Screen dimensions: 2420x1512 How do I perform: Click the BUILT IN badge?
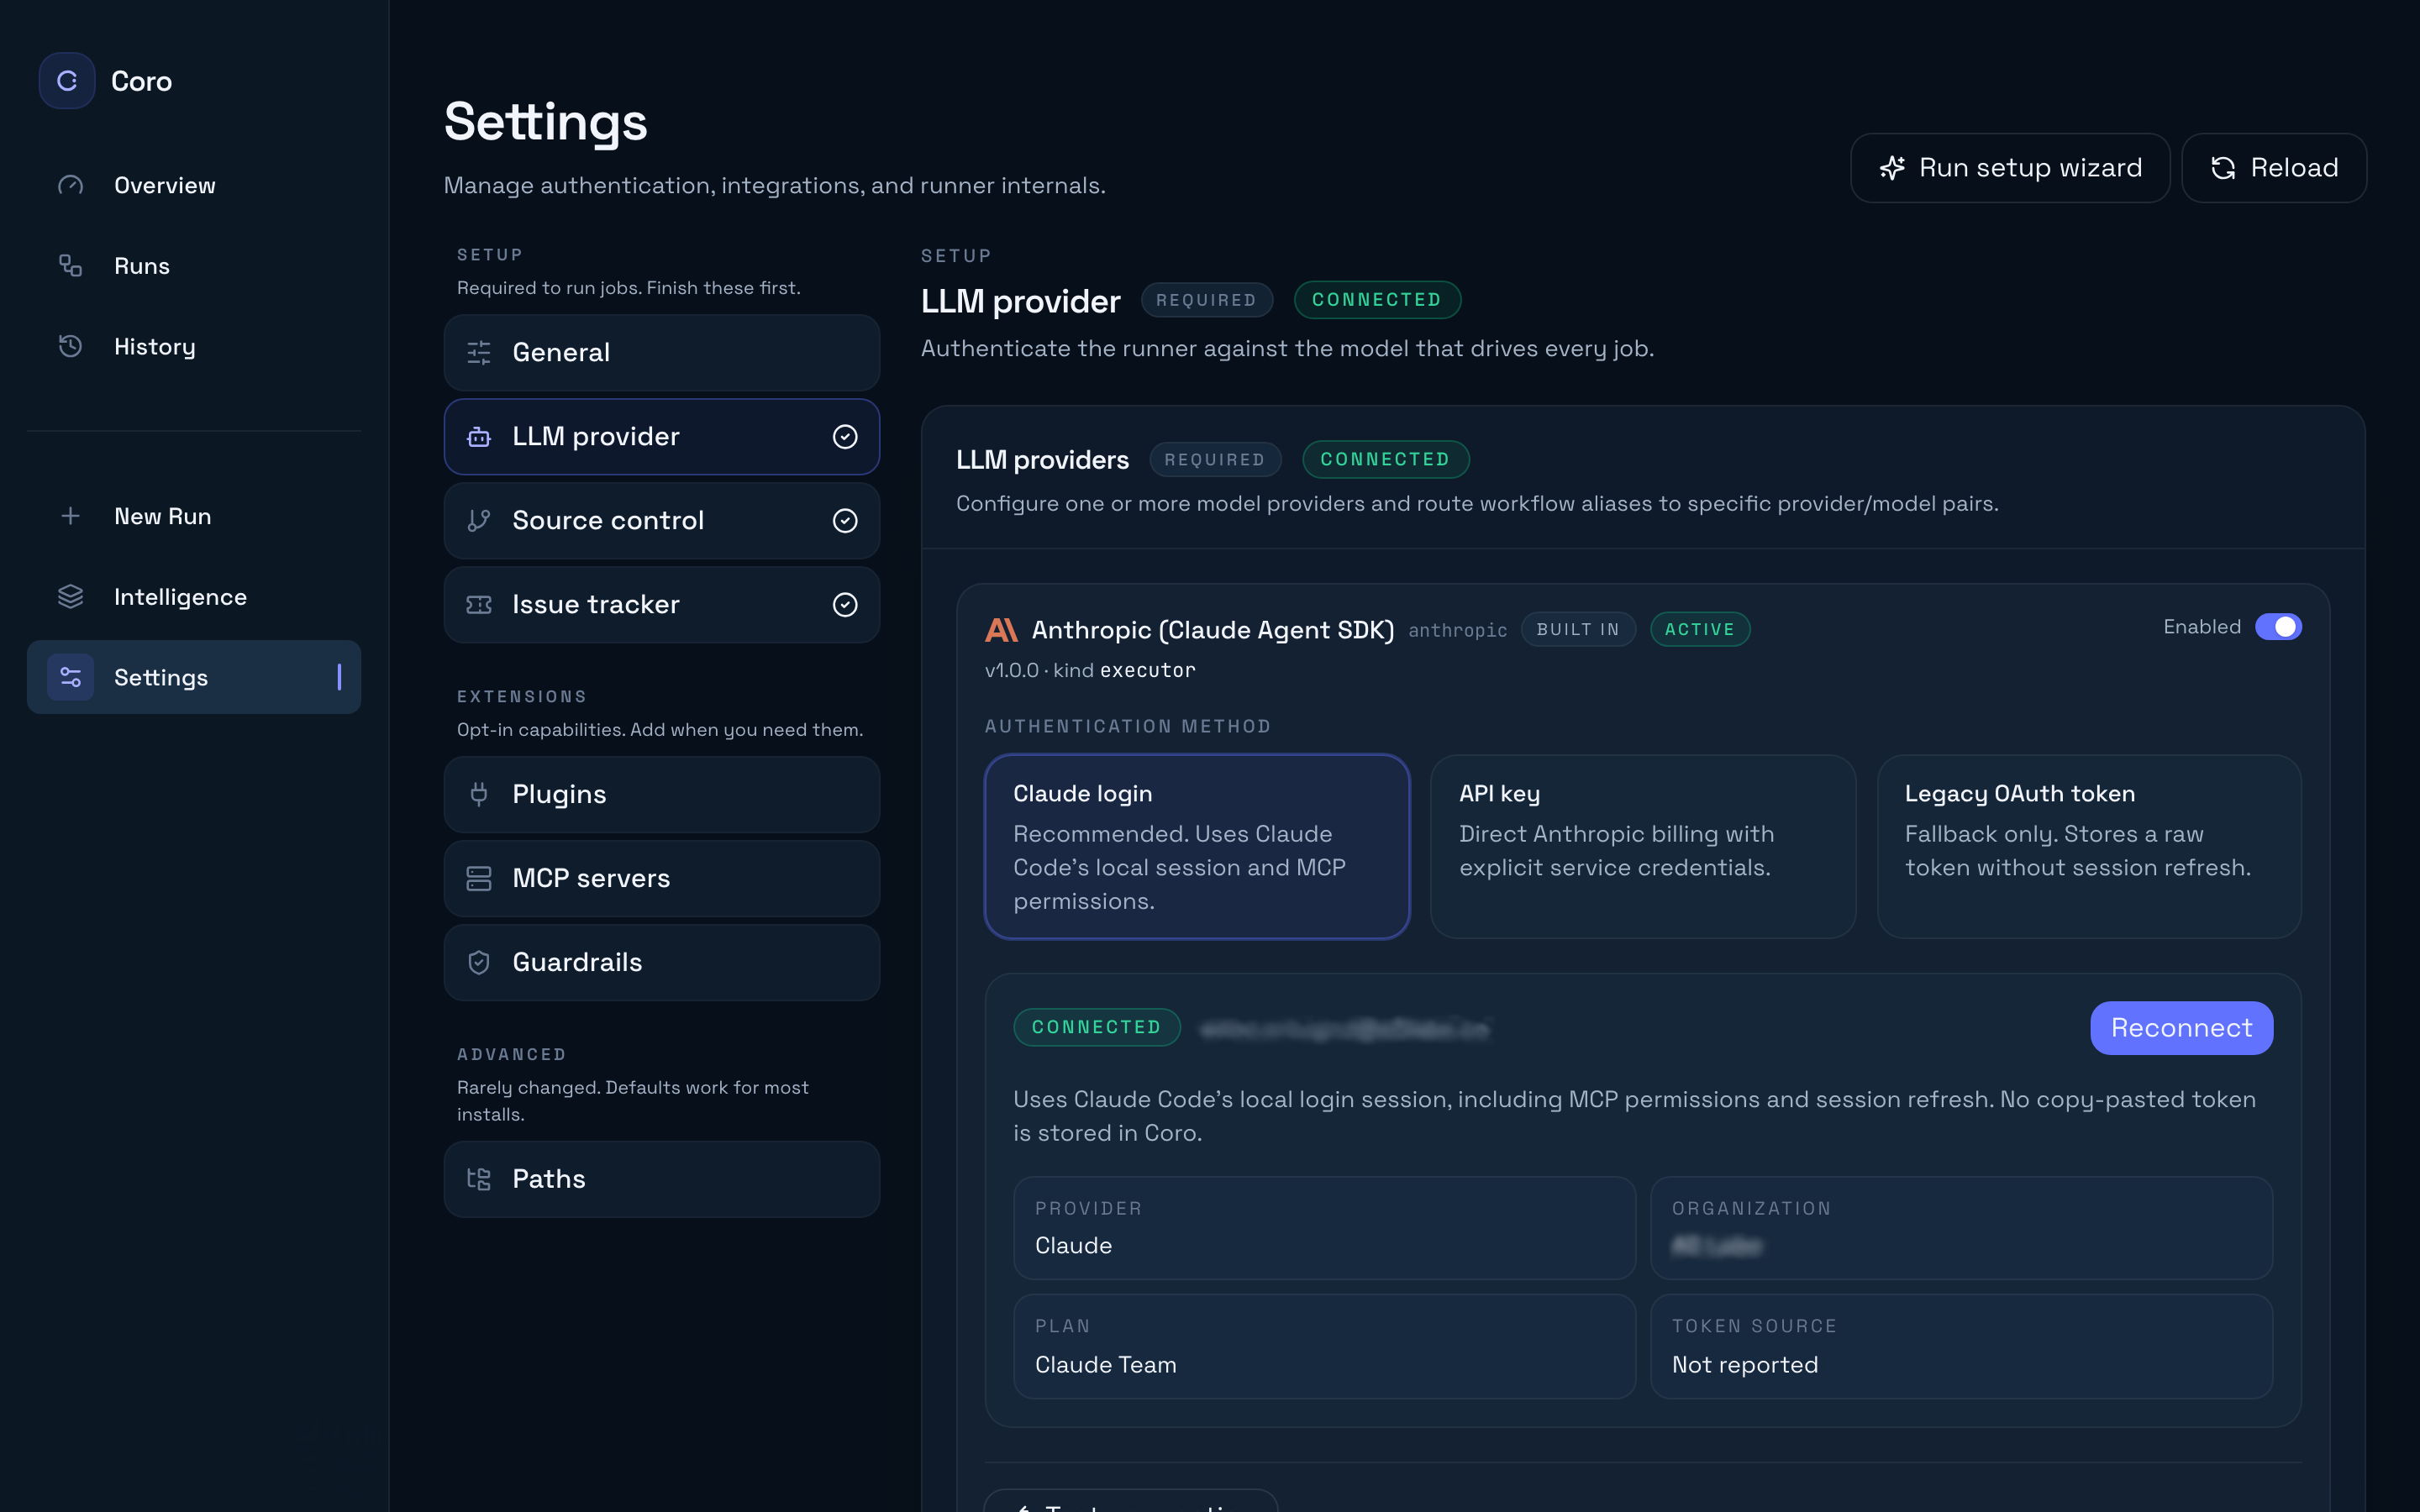pyautogui.click(x=1577, y=630)
